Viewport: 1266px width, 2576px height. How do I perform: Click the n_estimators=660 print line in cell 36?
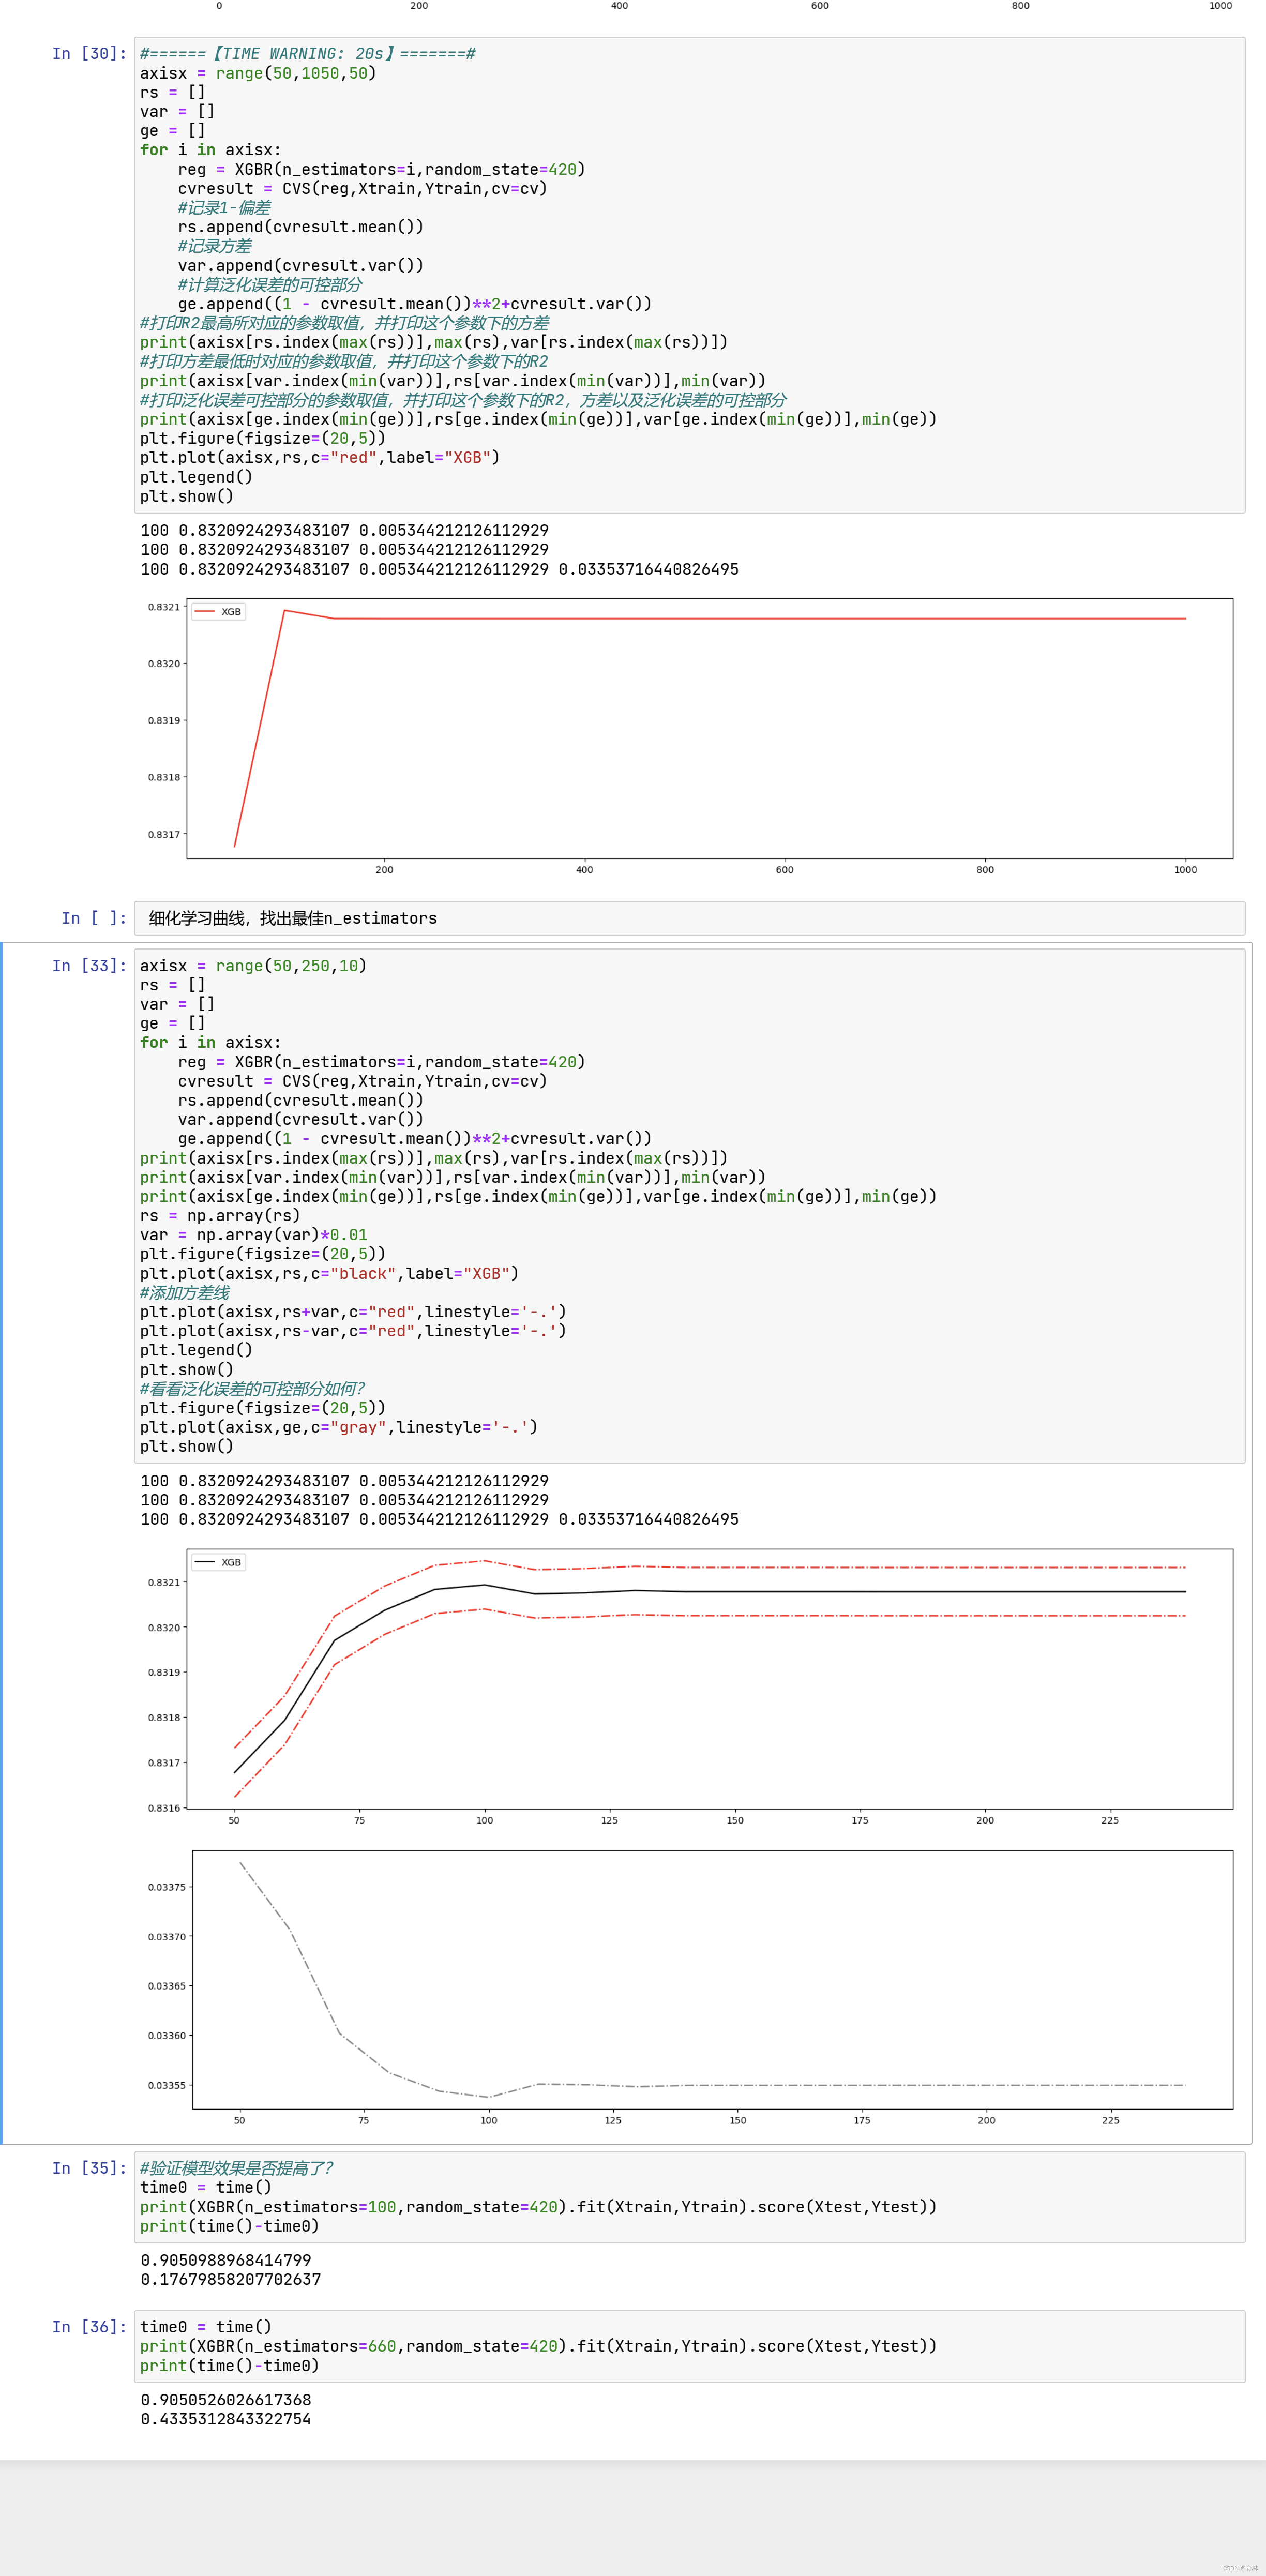point(538,2346)
